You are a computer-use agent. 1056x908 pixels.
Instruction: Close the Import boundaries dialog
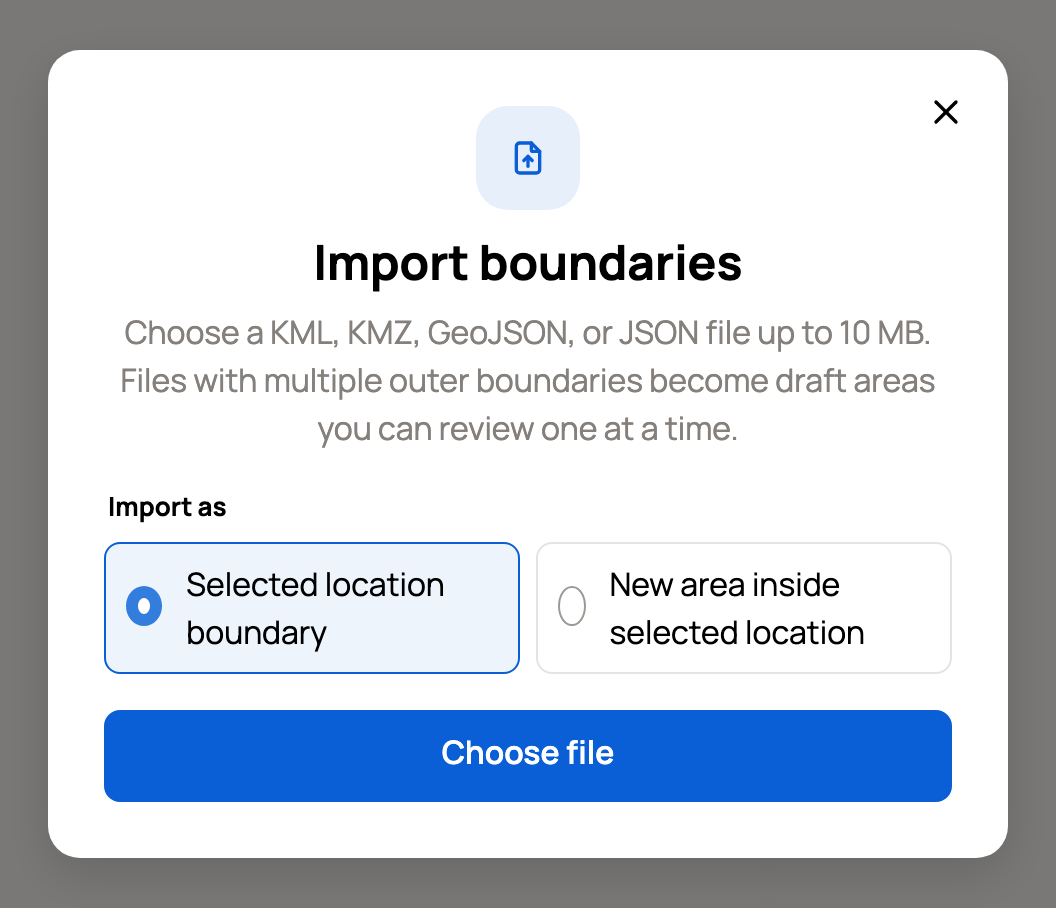(x=946, y=112)
